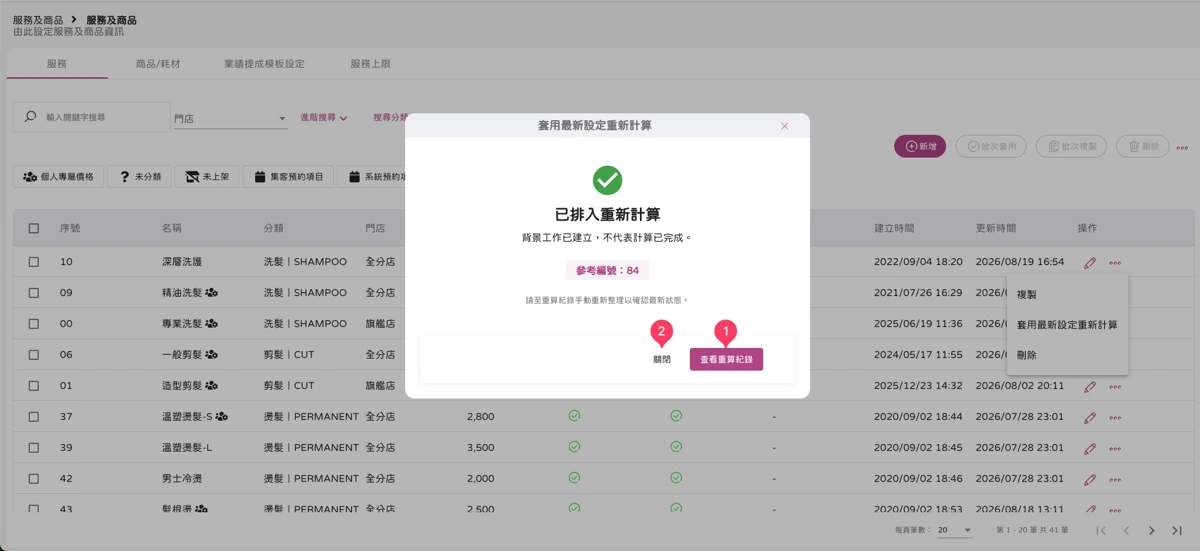Go to previous page
The width and height of the screenshot is (1200, 551).
[x=1126, y=530]
